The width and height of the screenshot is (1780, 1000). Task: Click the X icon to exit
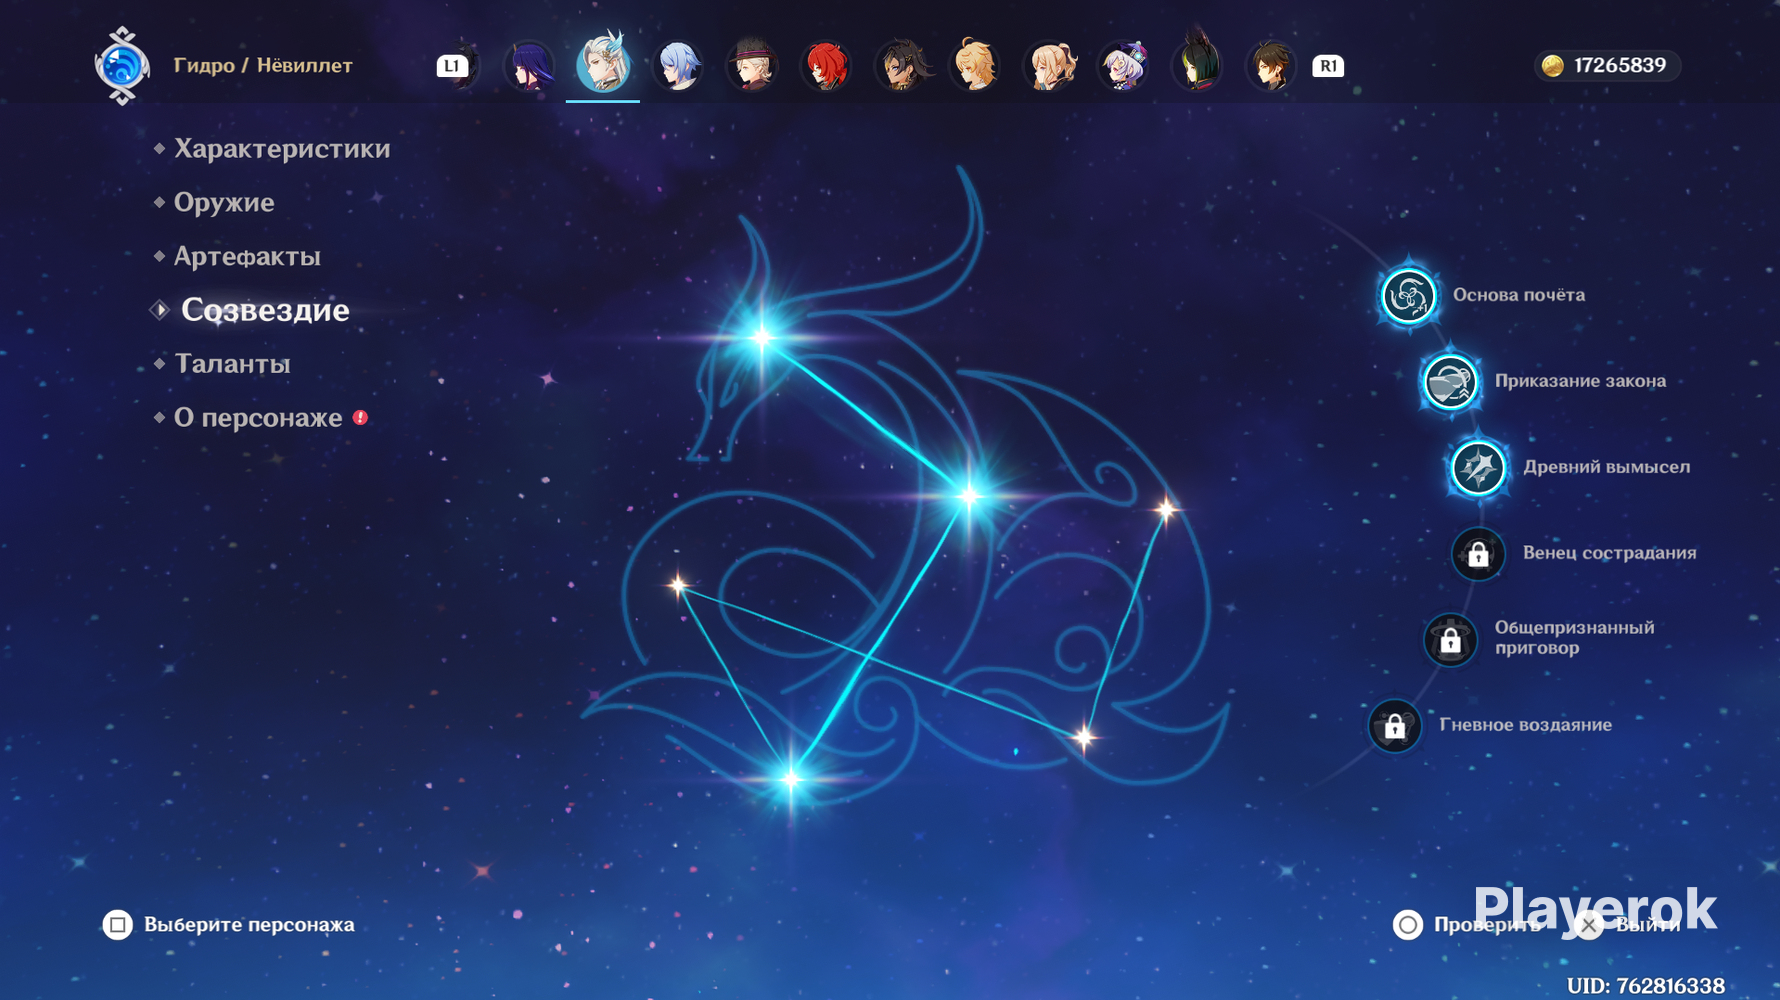1588,925
